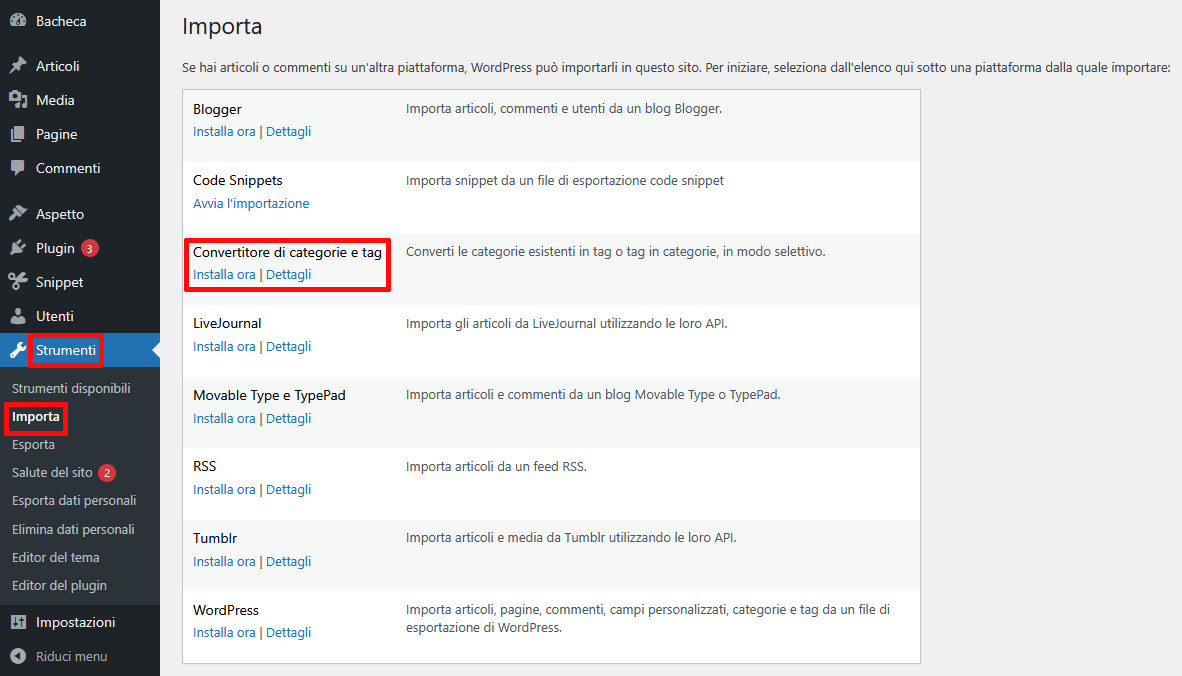Click the Strumenti wrench icon

pos(18,350)
